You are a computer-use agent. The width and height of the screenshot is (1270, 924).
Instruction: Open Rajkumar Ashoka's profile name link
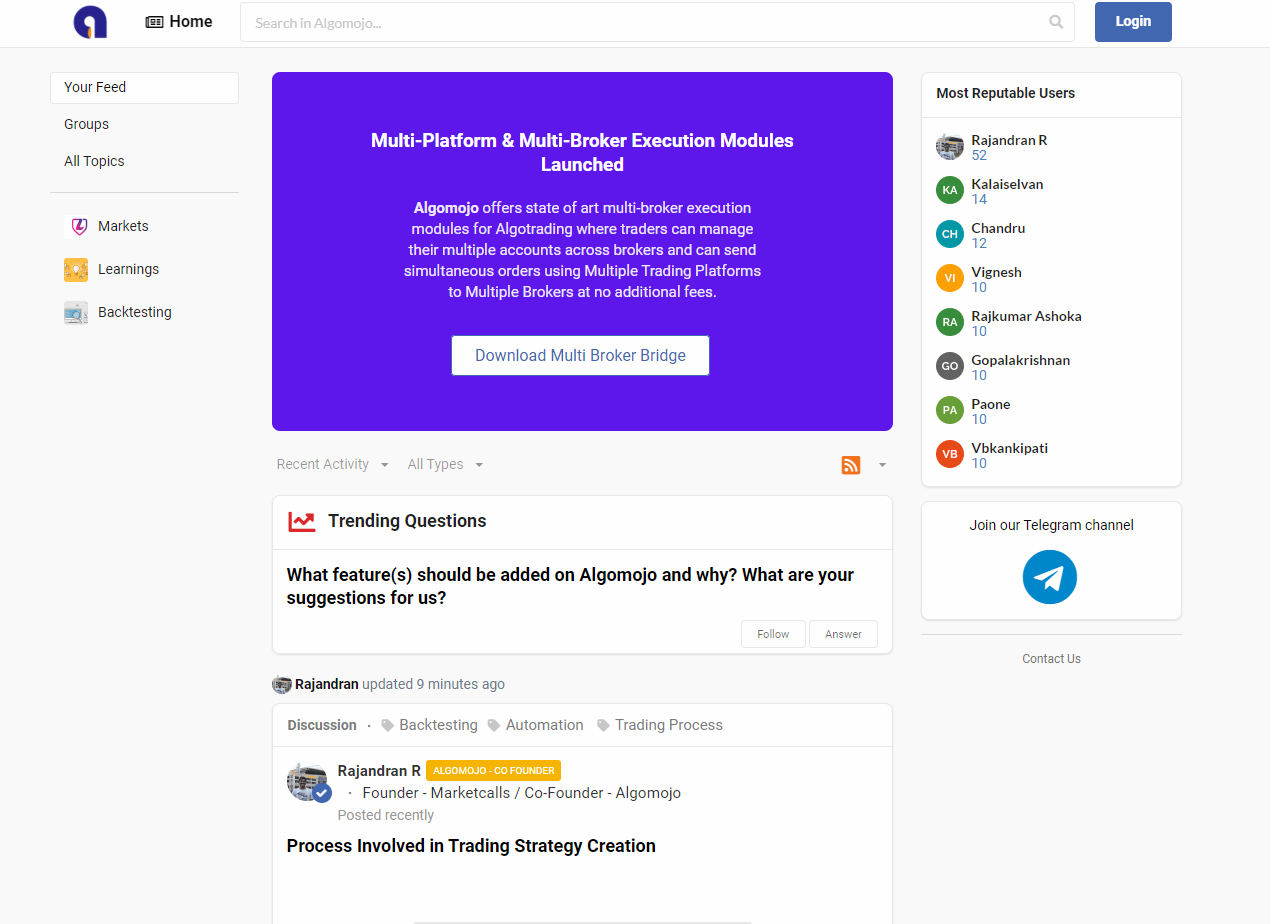pos(1026,316)
